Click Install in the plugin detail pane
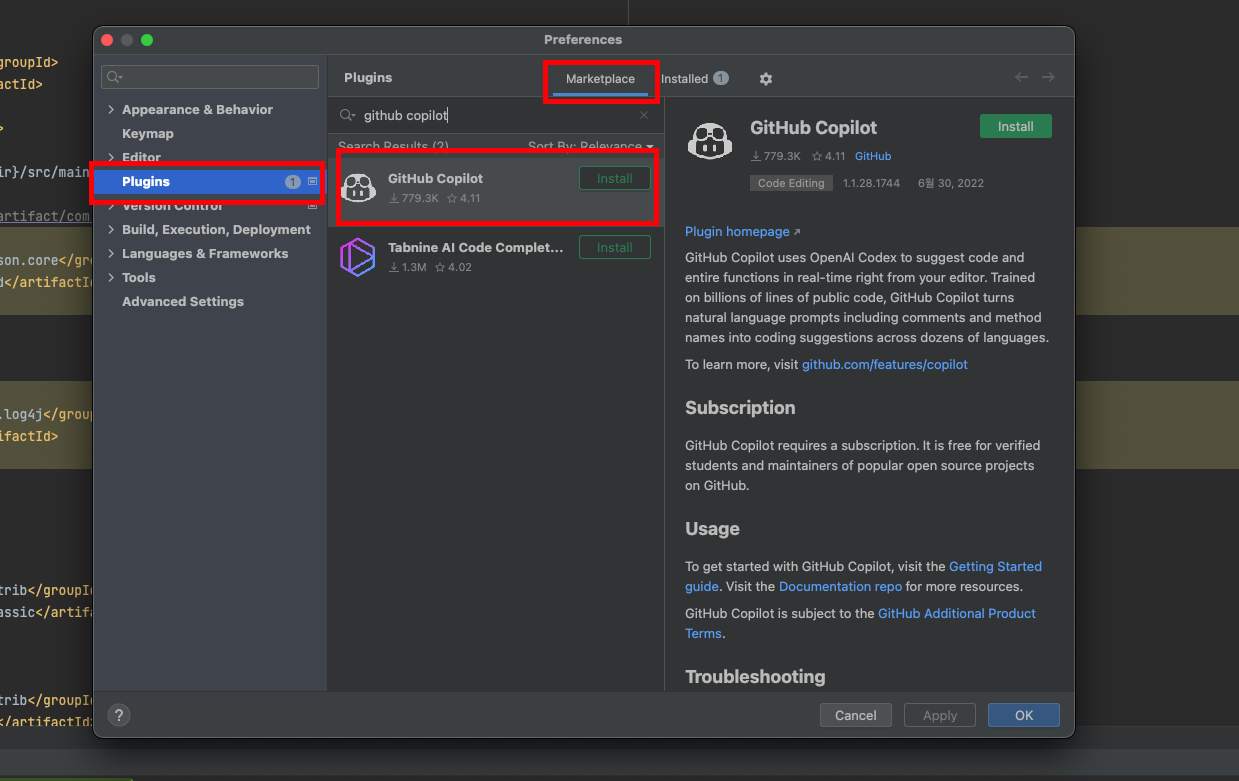 (x=1015, y=126)
